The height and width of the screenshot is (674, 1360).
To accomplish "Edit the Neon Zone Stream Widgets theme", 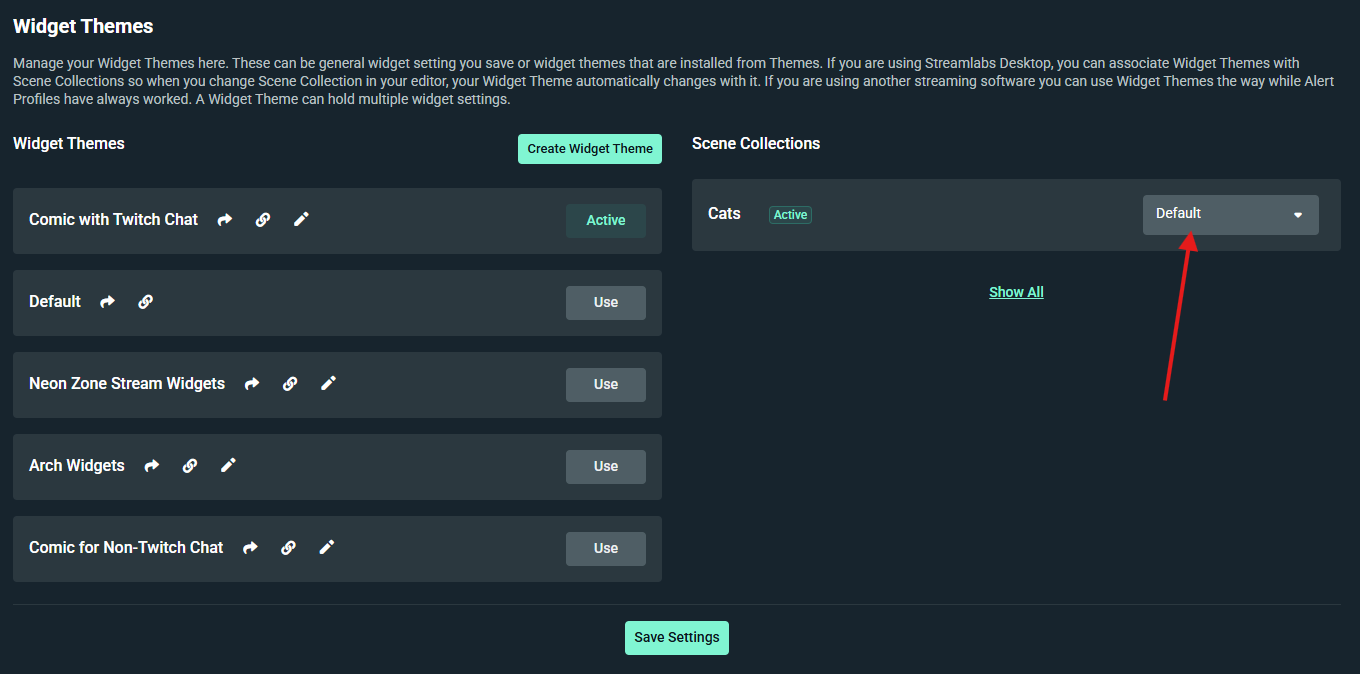I will pyautogui.click(x=328, y=383).
